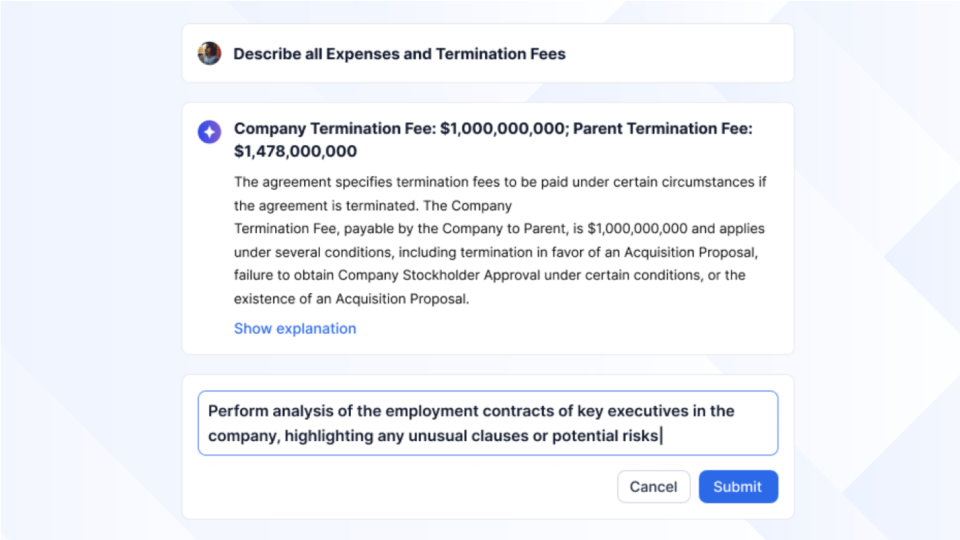Click the line 'Termination Fee, payable by the Company'
The height and width of the screenshot is (540, 960).
[x=400, y=229]
